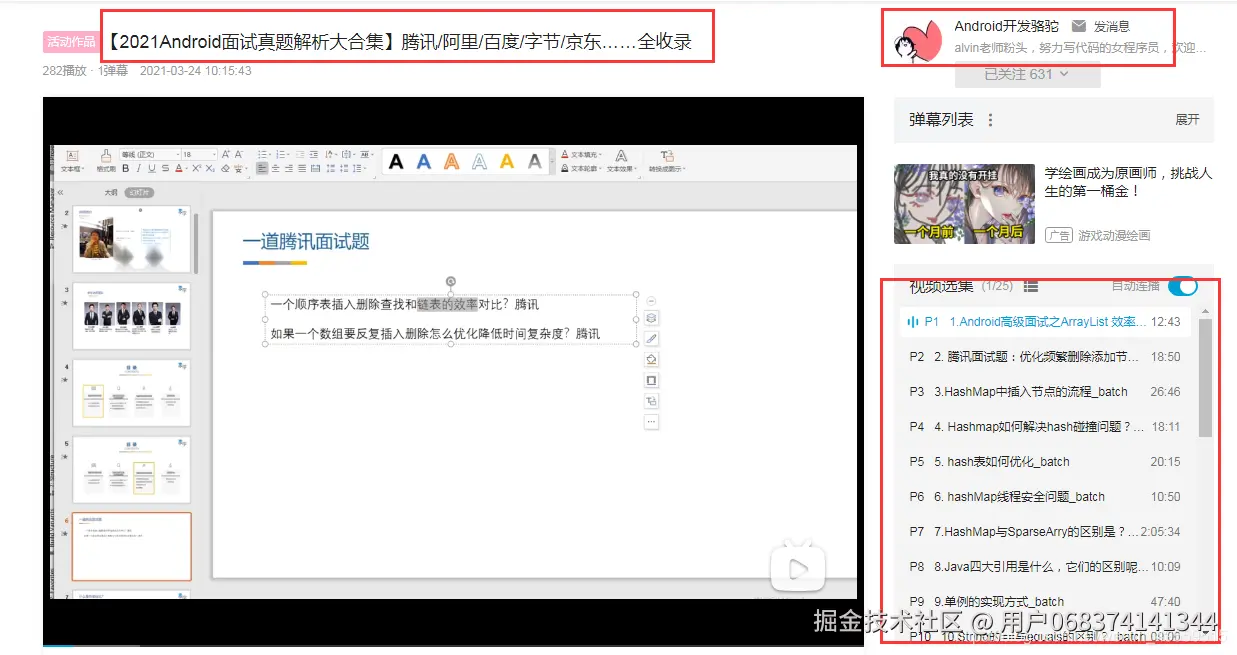Click the black A text style preset
The image size is (1237, 655).
[x=396, y=161]
